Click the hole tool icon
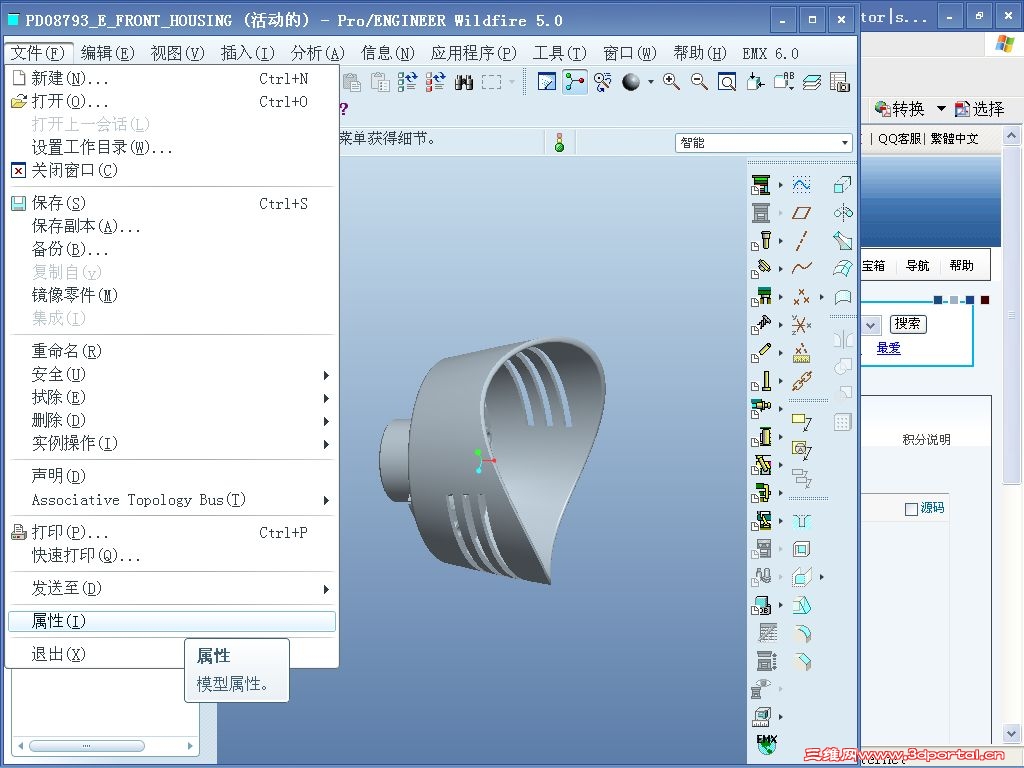Screen dimensions: 1024x768 [x=801, y=521]
